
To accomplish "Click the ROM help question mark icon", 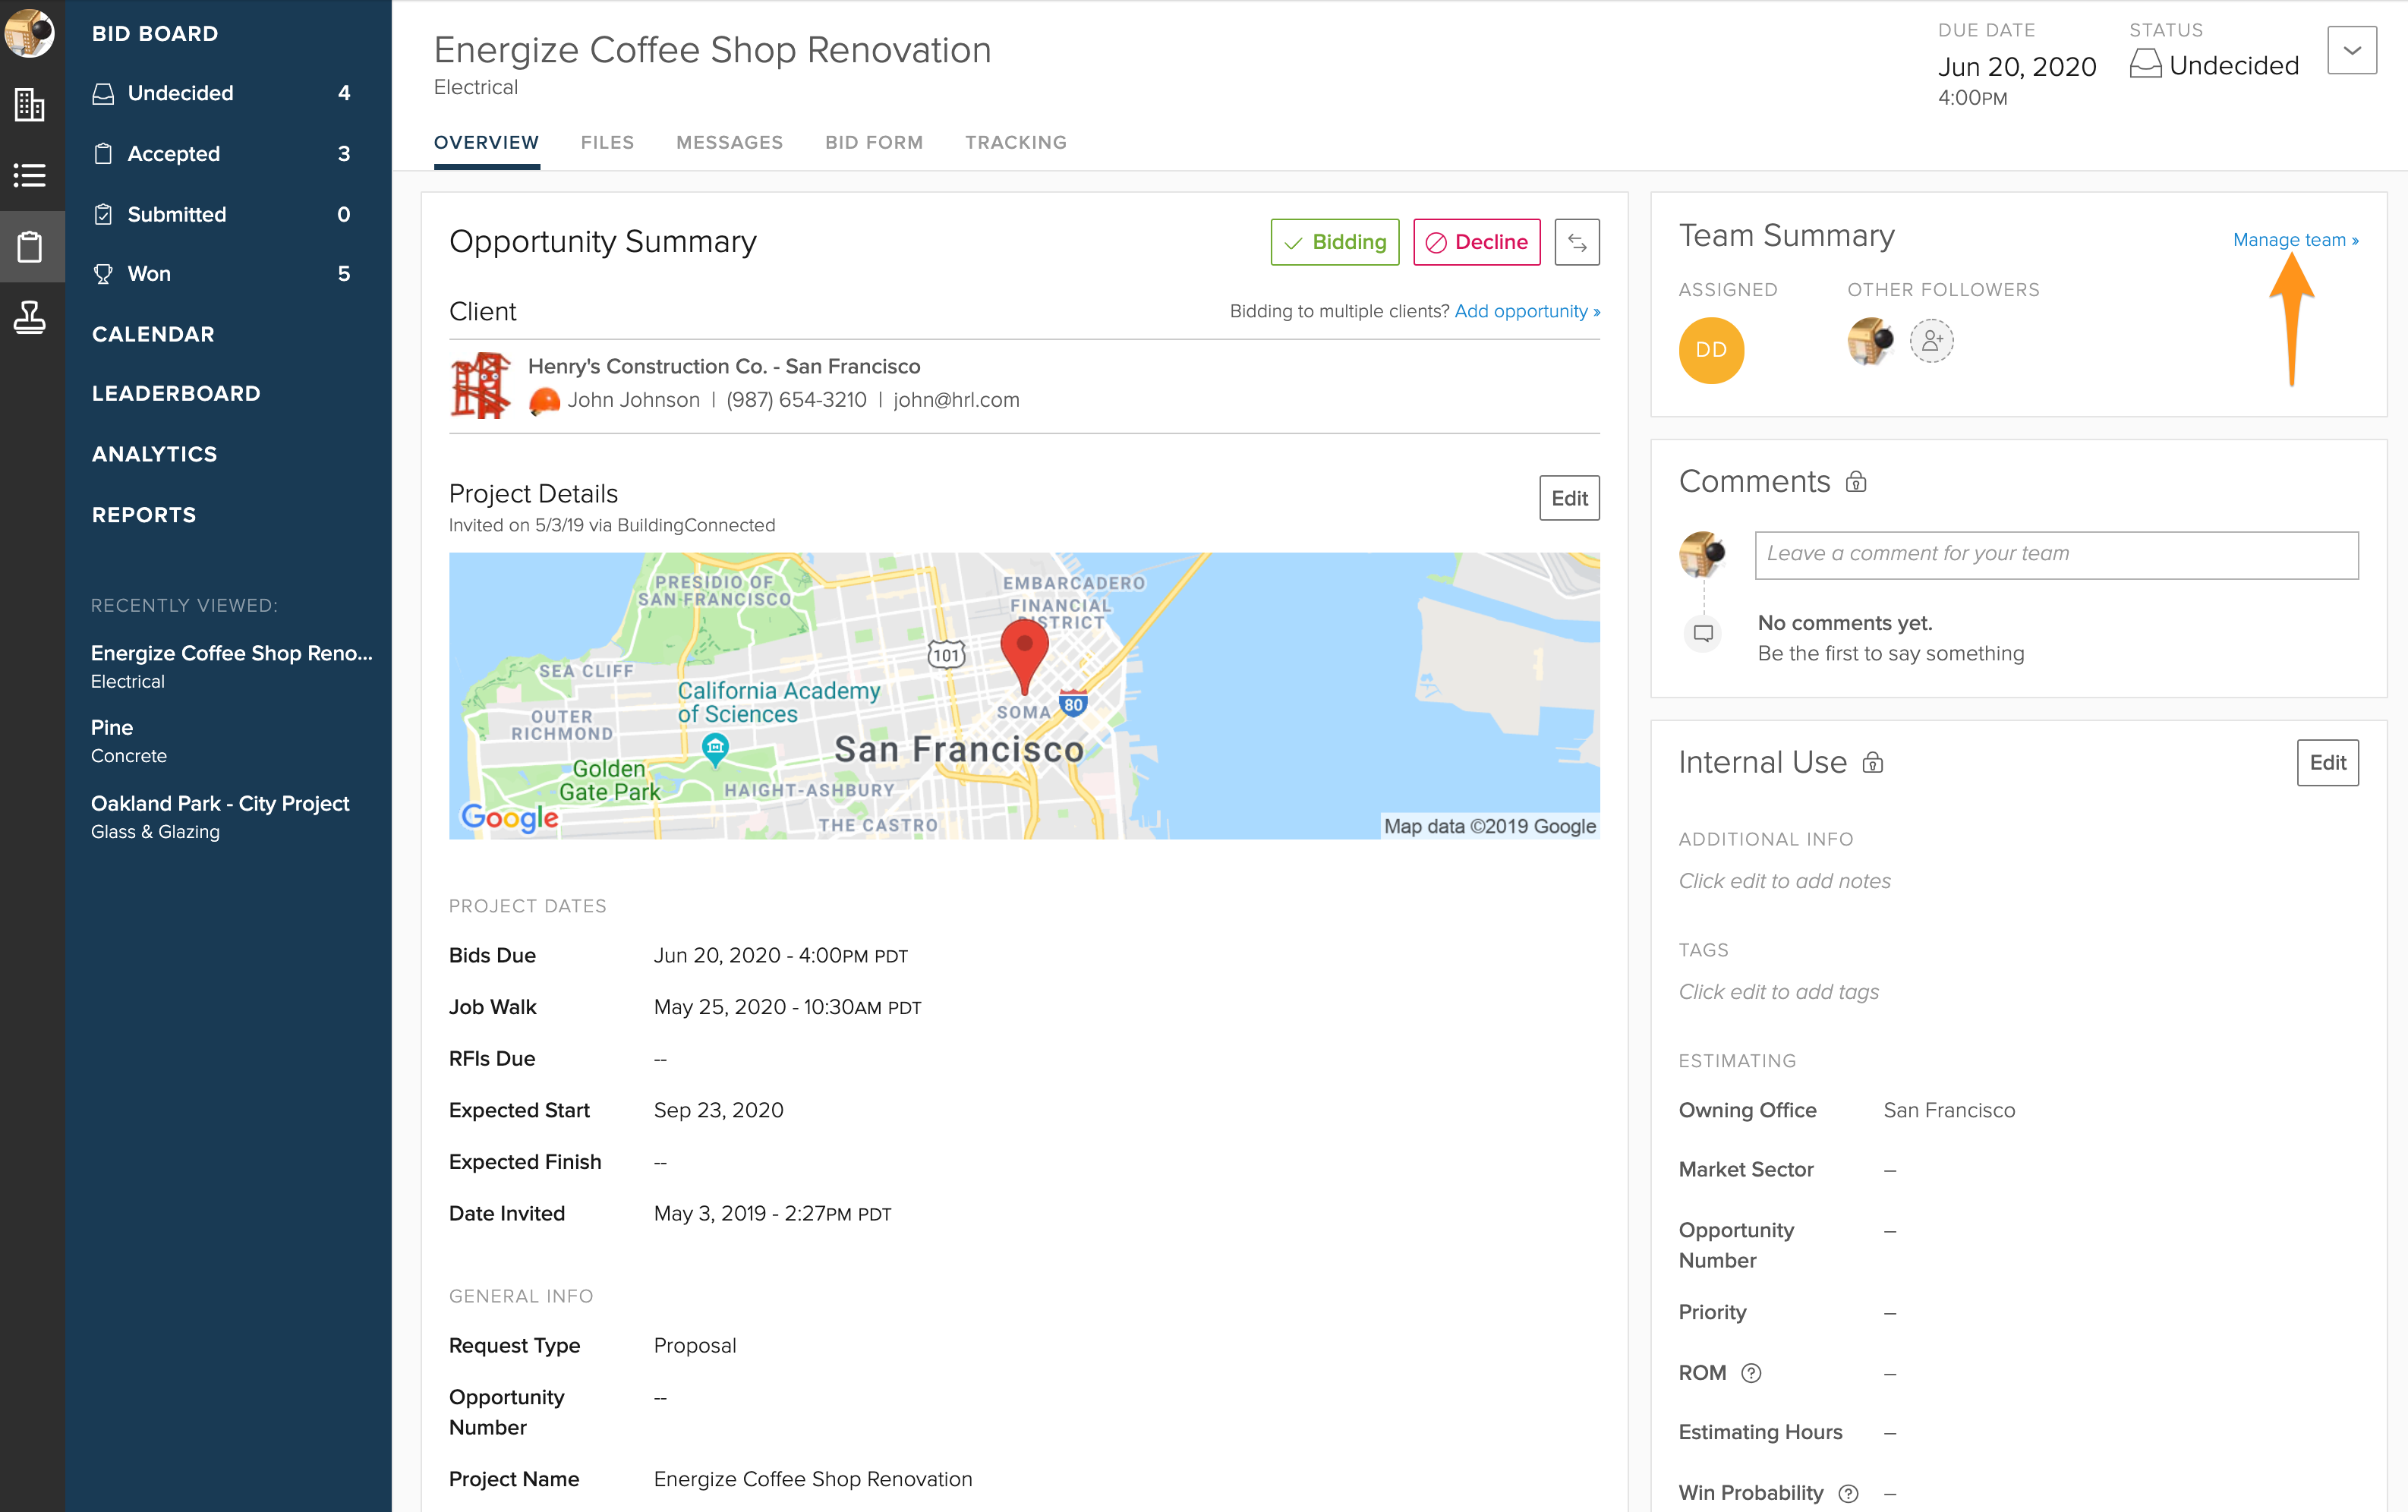I will [1751, 1373].
